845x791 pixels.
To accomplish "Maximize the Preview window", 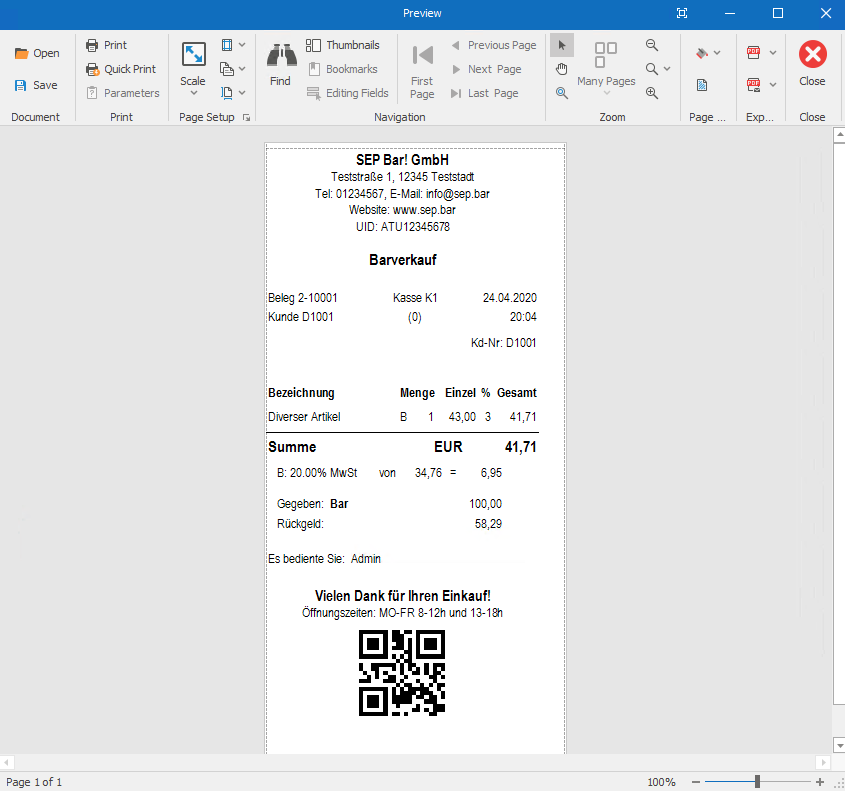I will click(778, 13).
